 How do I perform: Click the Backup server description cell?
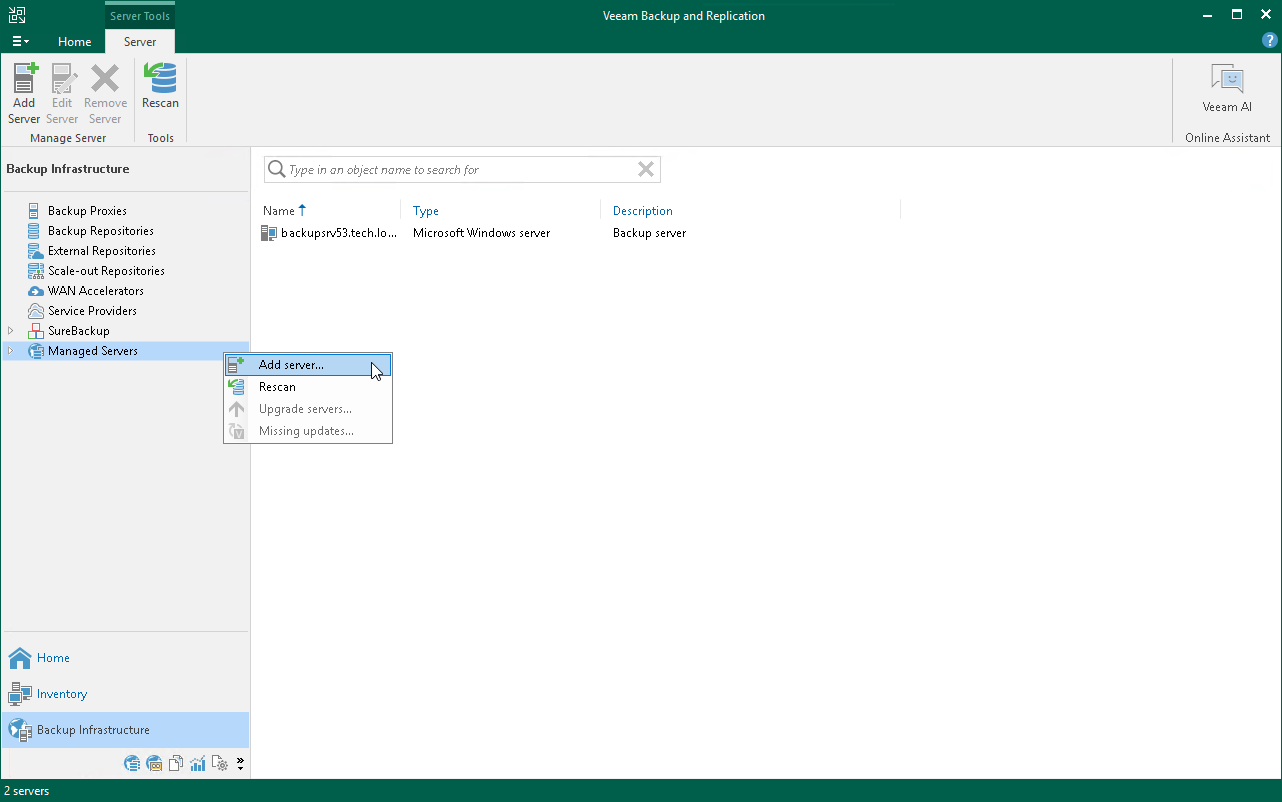click(x=649, y=233)
